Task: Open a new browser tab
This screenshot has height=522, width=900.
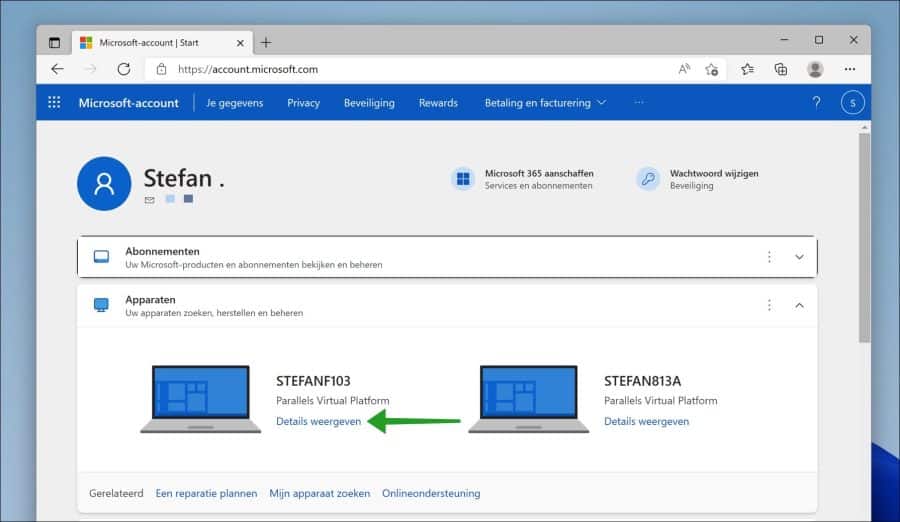Action: pyautogui.click(x=266, y=42)
